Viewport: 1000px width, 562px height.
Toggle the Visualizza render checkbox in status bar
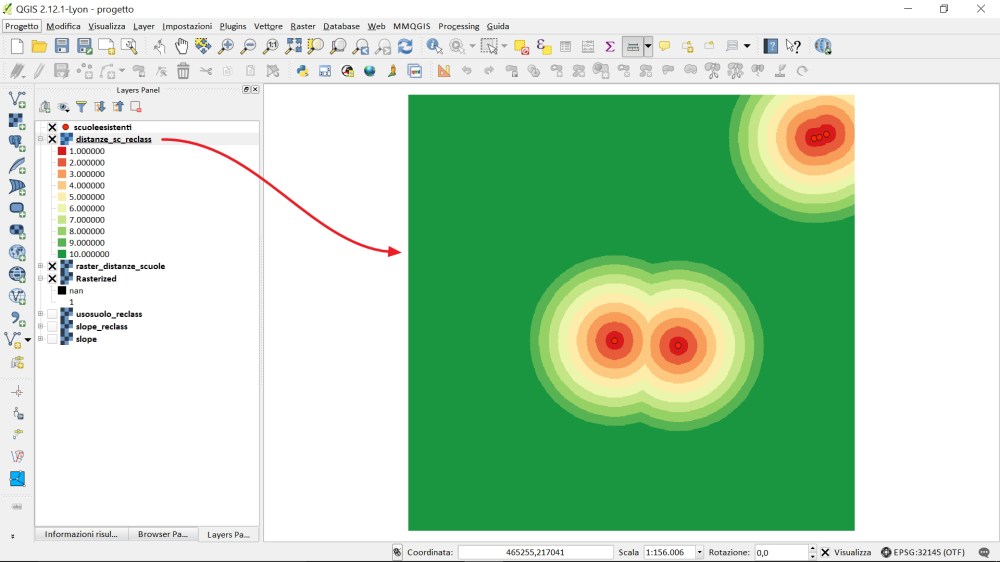point(825,552)
